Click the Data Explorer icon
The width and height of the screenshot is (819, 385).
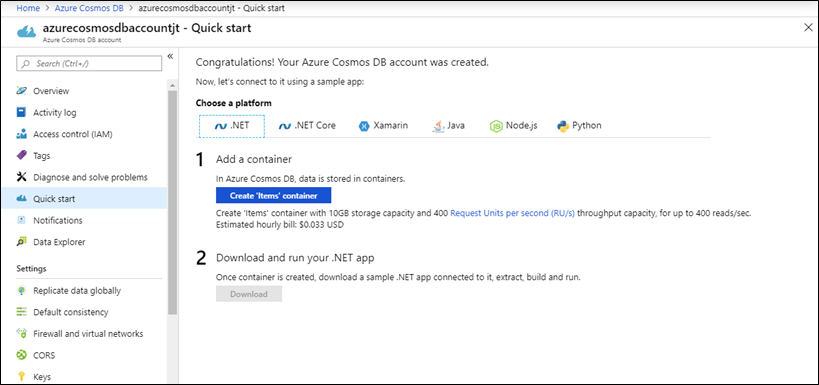[21, 242]
